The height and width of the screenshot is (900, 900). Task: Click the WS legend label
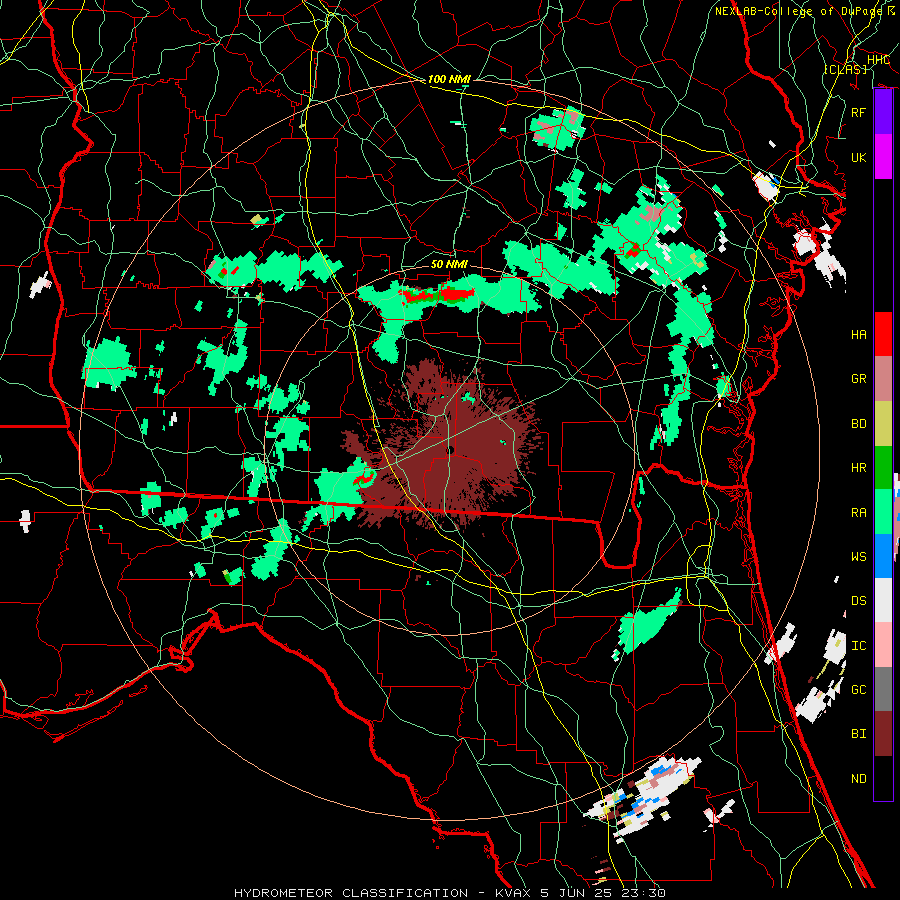pos(859,557)
